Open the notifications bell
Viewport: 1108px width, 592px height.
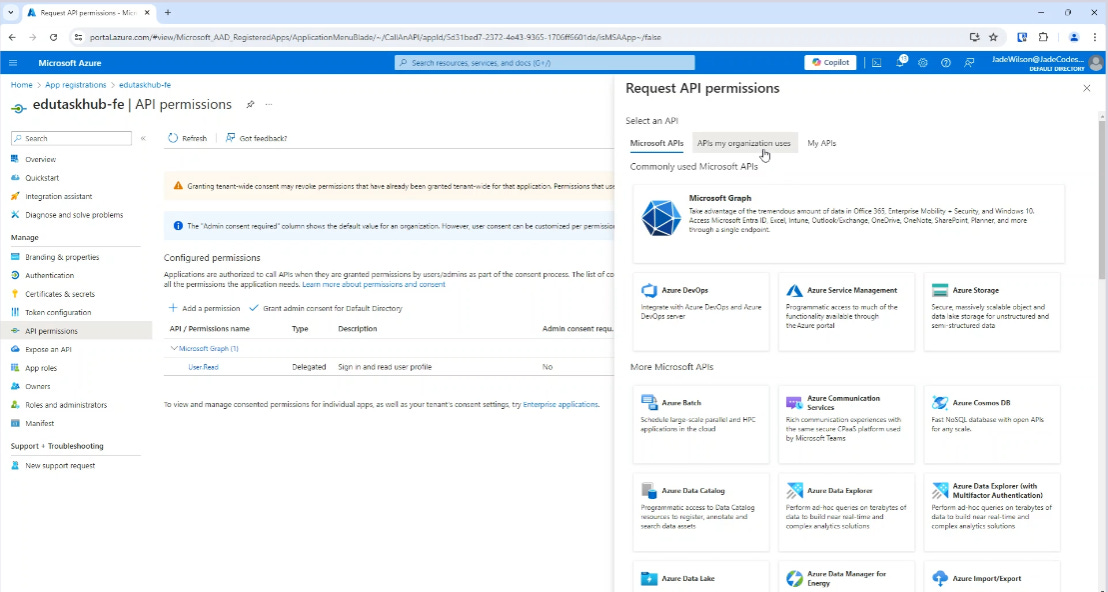900,62
